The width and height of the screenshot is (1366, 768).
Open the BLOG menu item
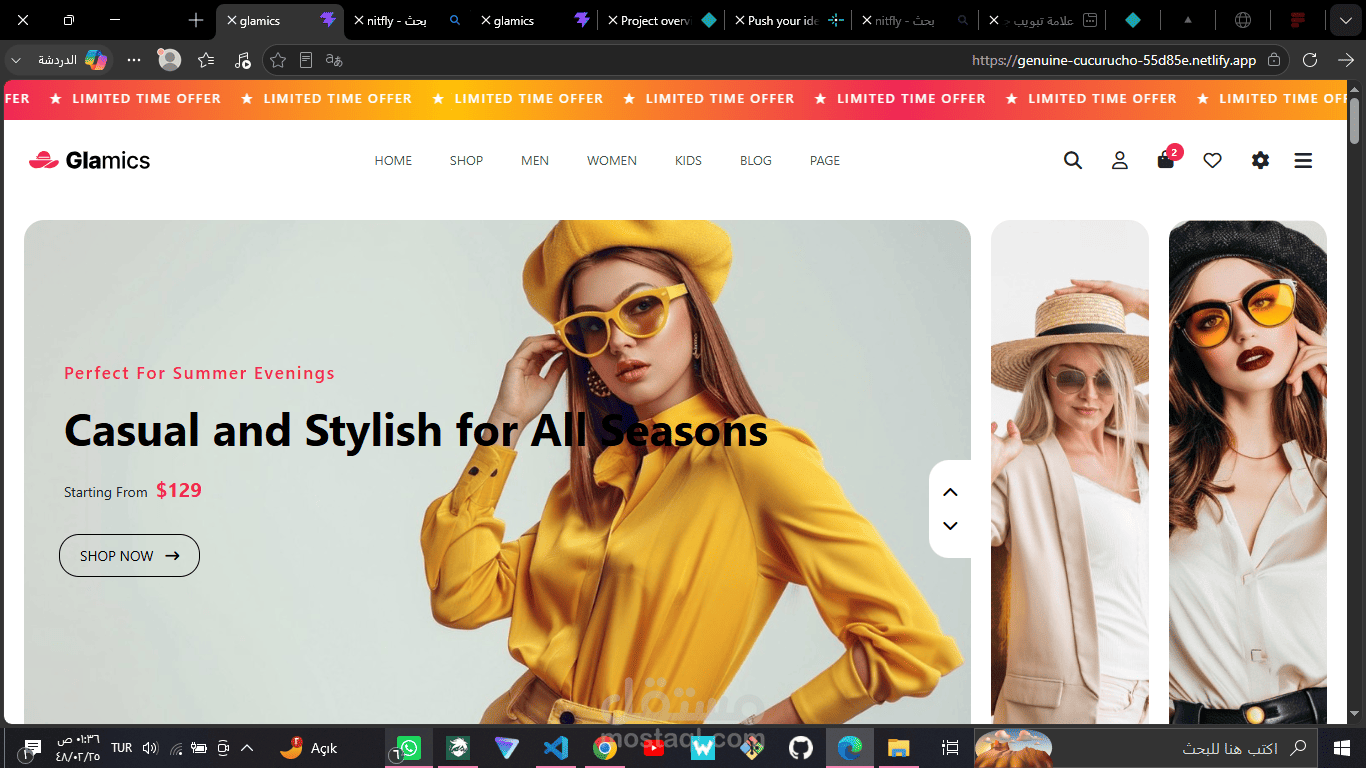pos(756,160)
